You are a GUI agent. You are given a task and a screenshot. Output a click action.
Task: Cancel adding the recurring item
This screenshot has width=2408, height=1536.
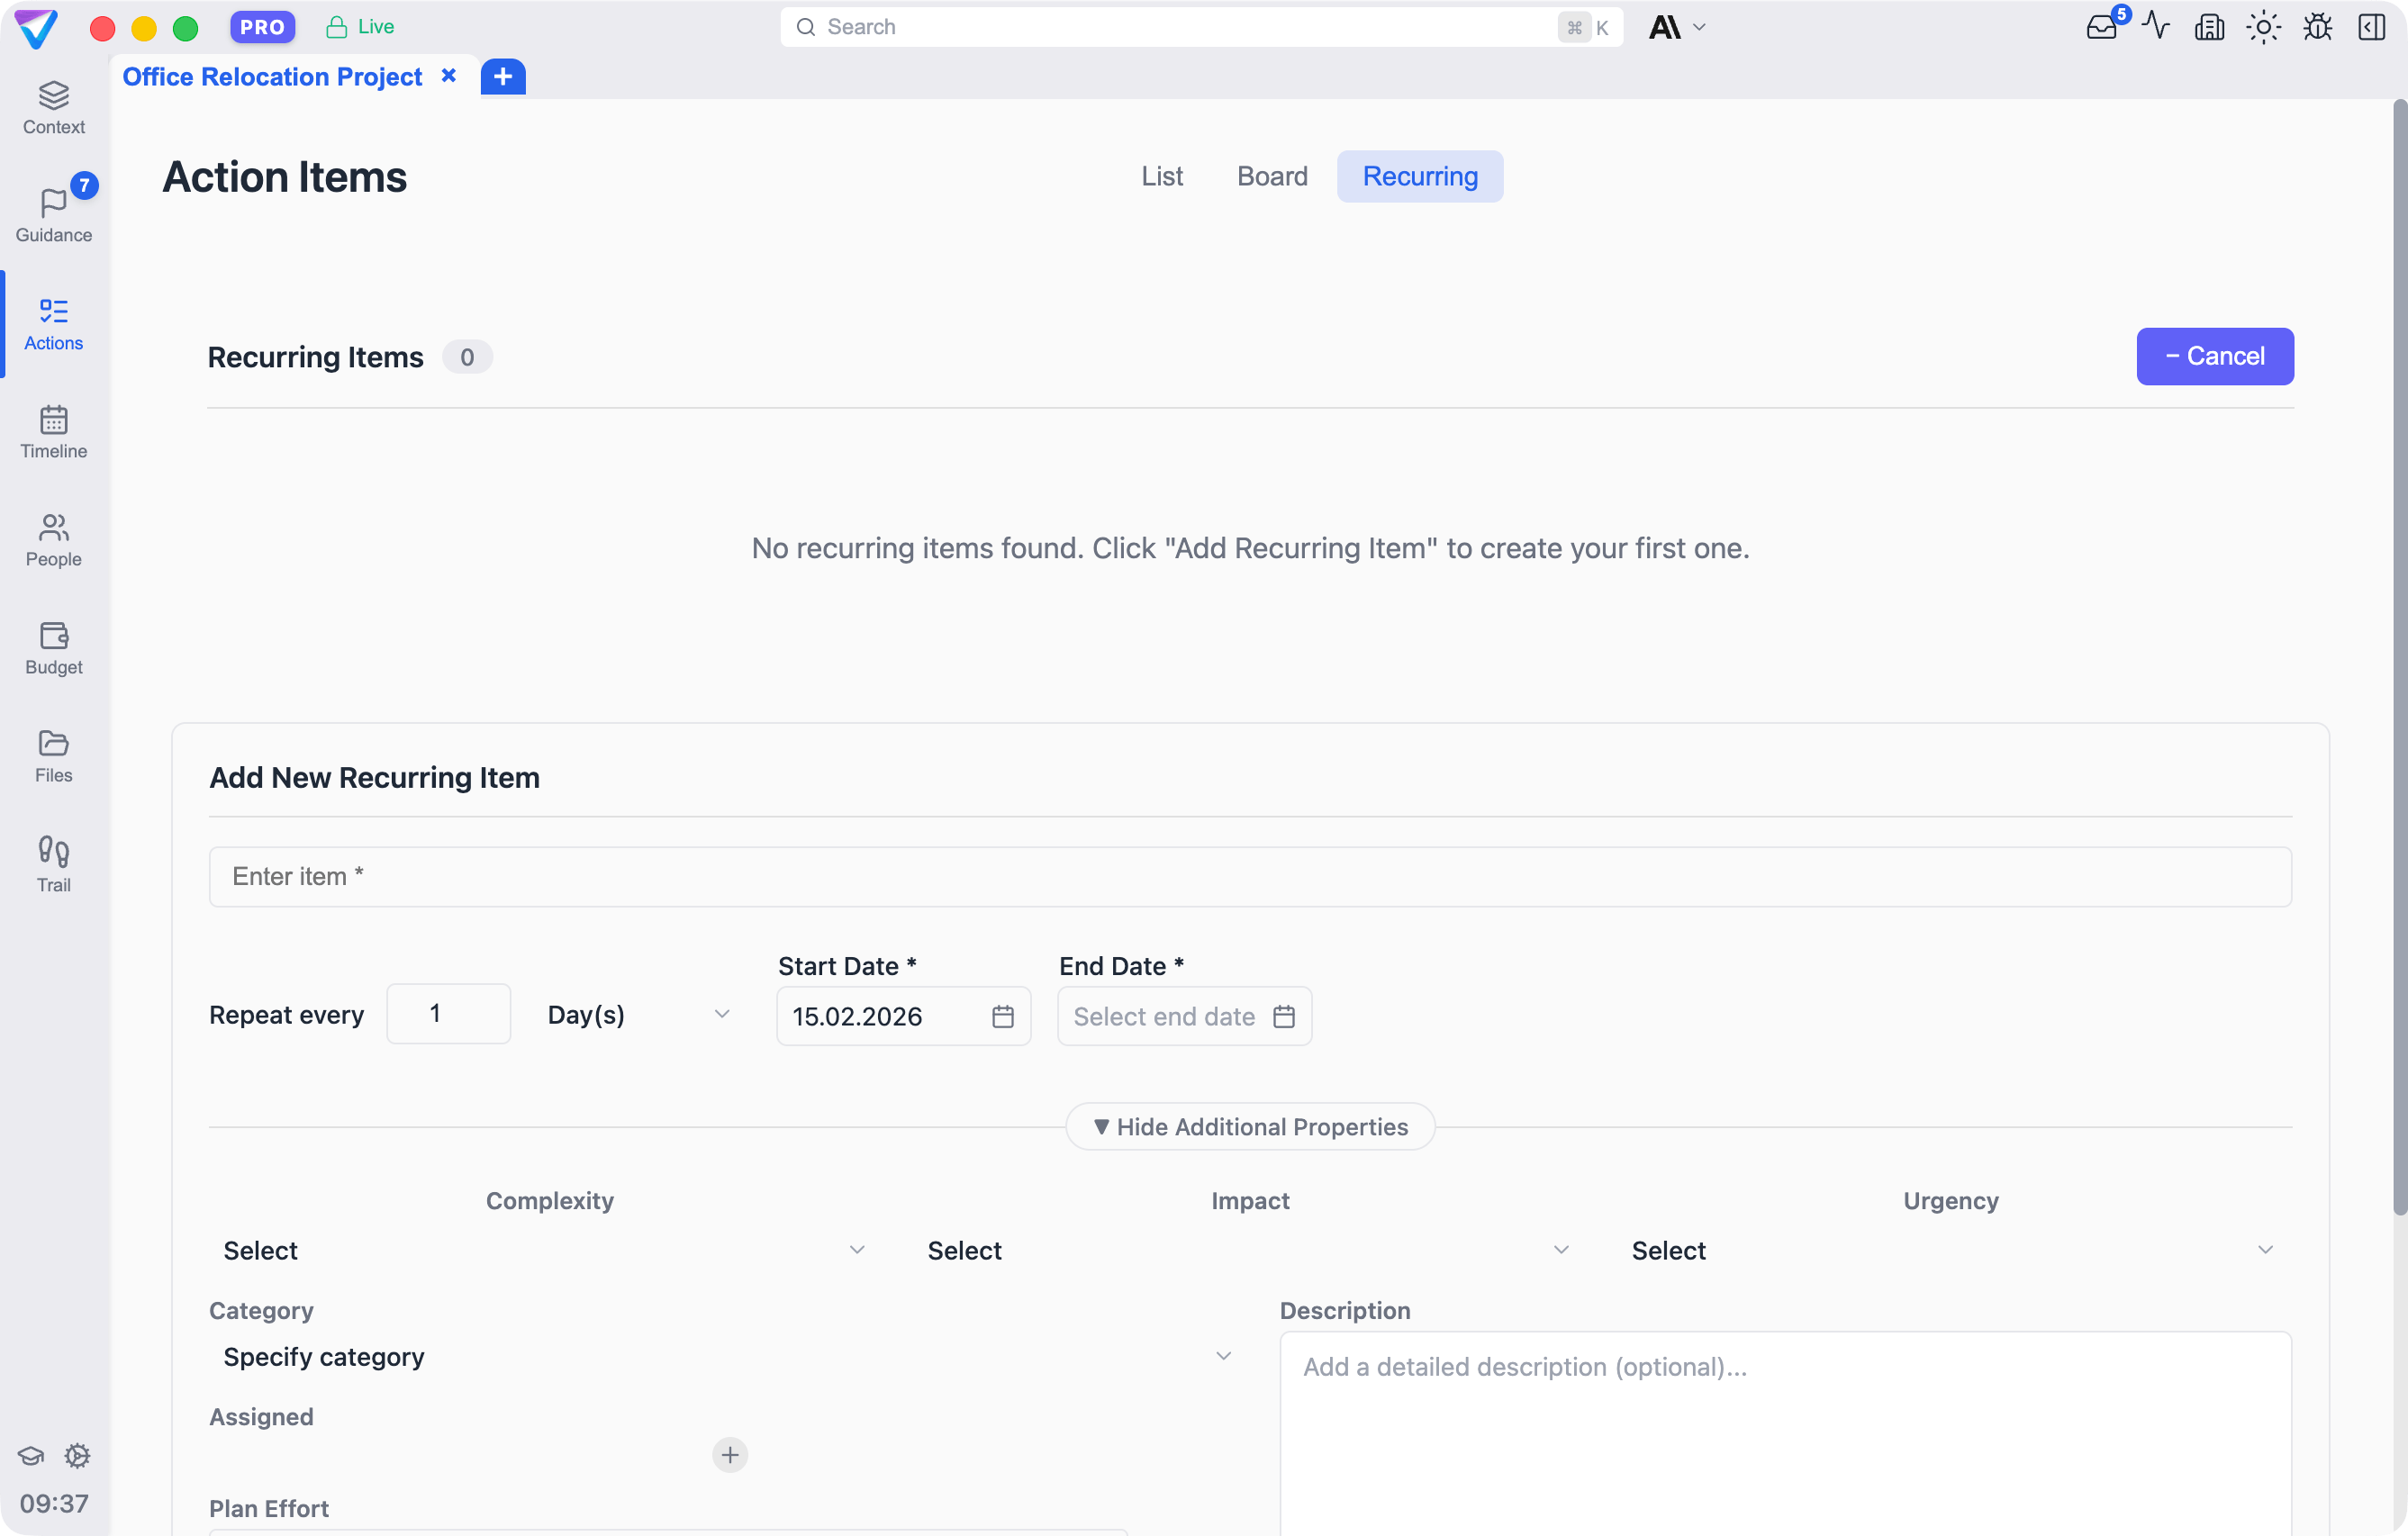2214,356
